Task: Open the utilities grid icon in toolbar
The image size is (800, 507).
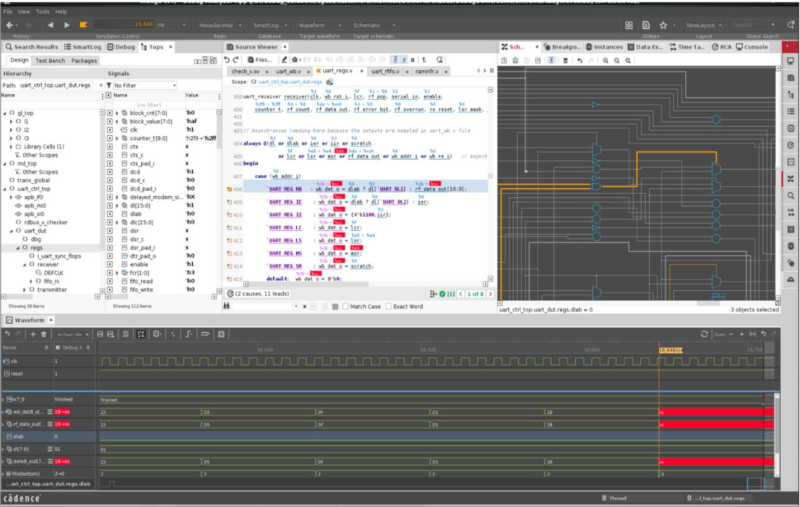Action: [x=629, y=25]
